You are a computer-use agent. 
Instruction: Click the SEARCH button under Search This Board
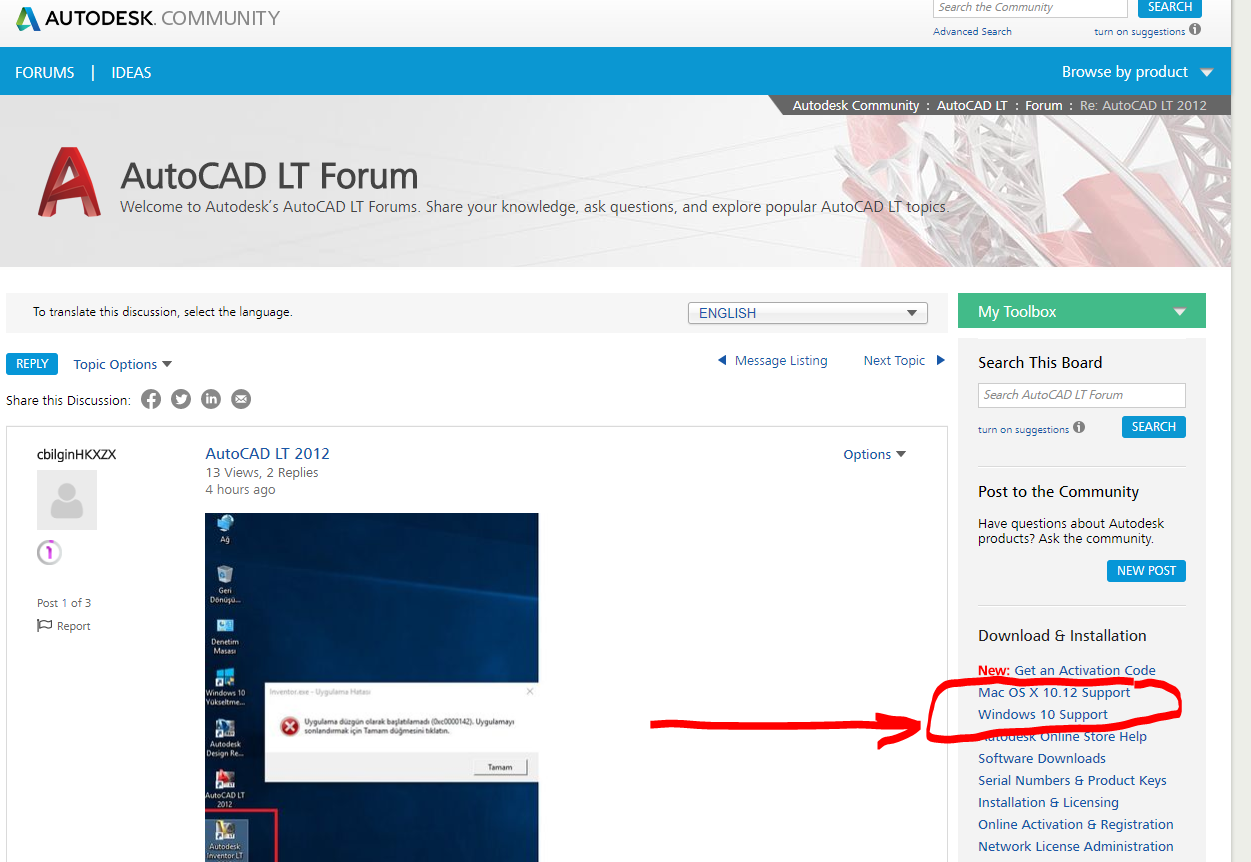[1154, 427]
